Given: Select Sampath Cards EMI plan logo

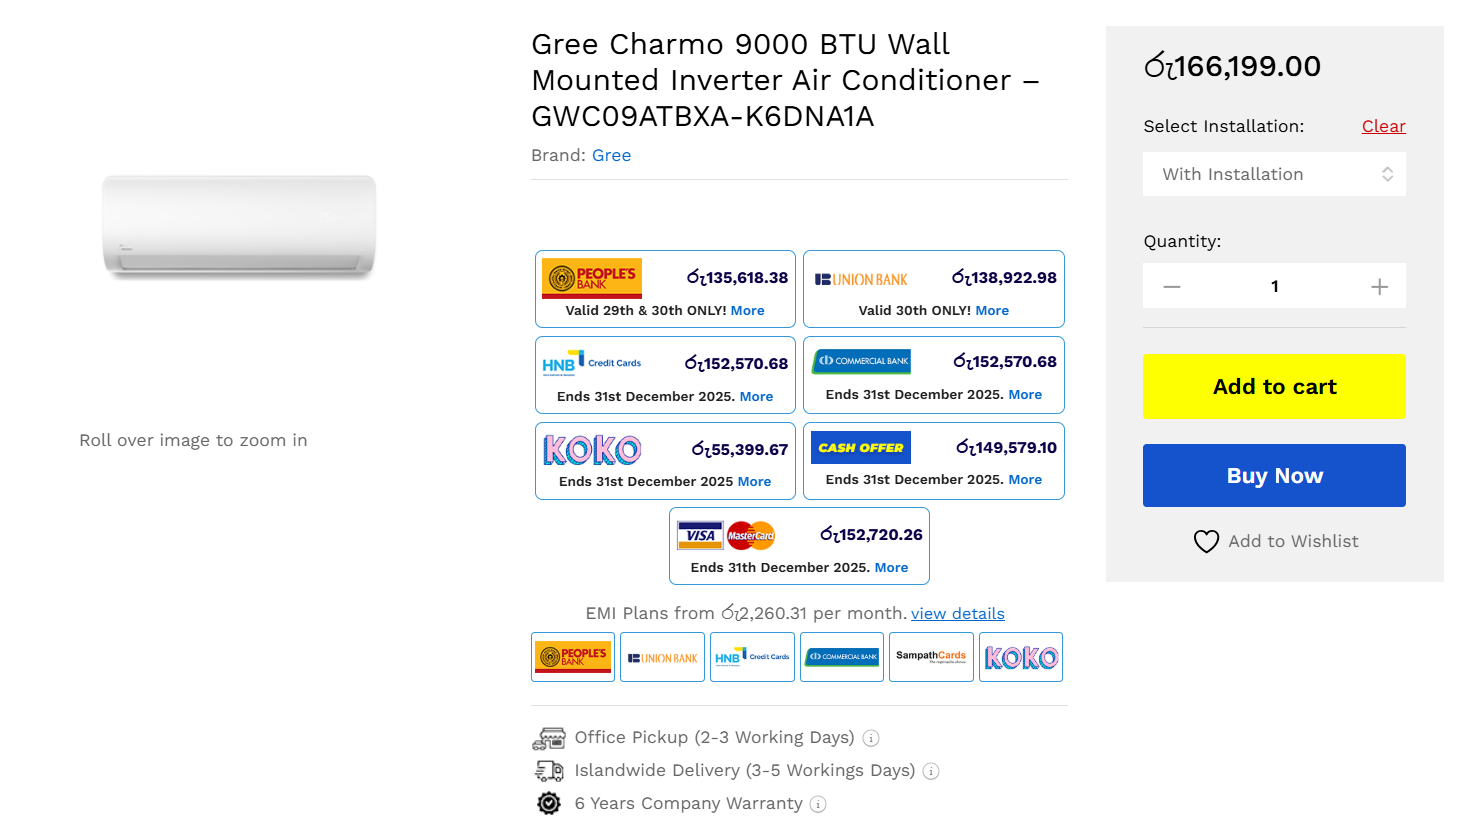Looking at the screenshot, I should pyautogui.click(x=931, y=657).
